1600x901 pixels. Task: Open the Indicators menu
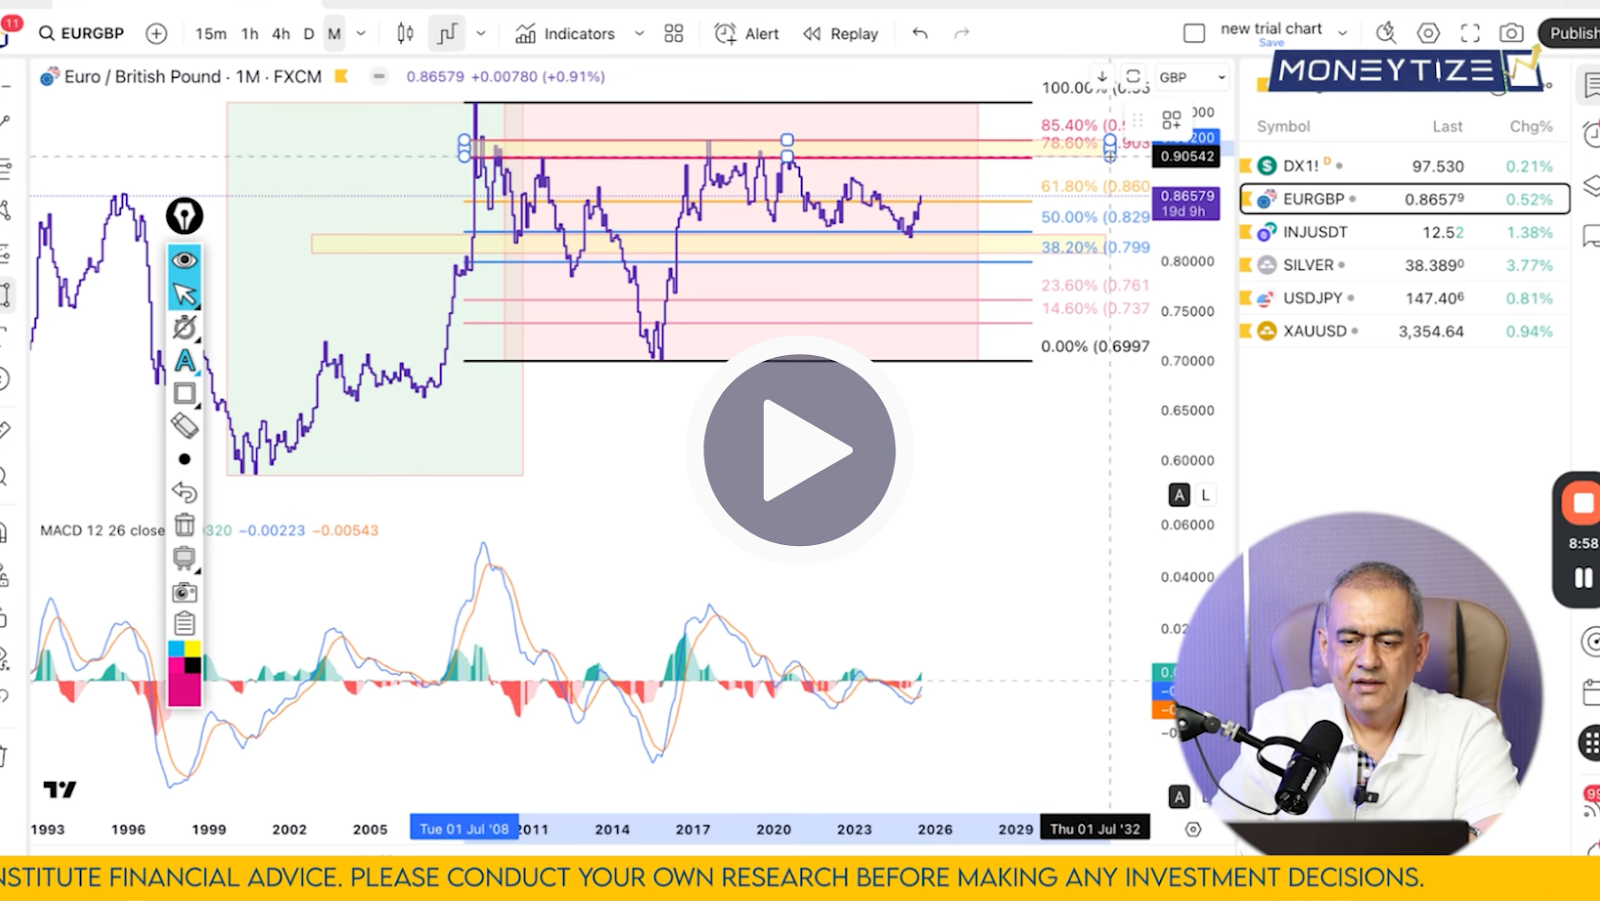pyautogui.click(x=565, y=33)
